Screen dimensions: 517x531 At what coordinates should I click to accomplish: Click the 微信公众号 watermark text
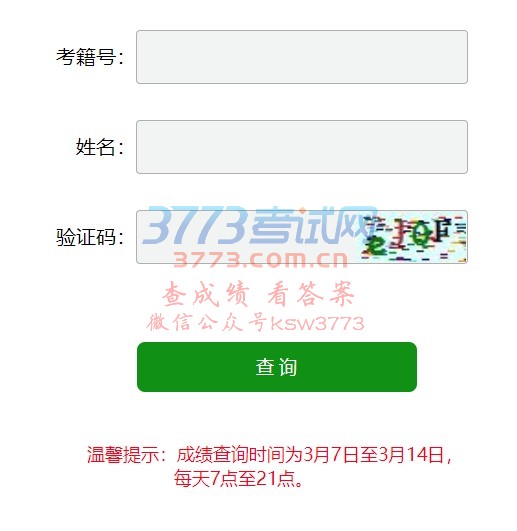(206, 323)
